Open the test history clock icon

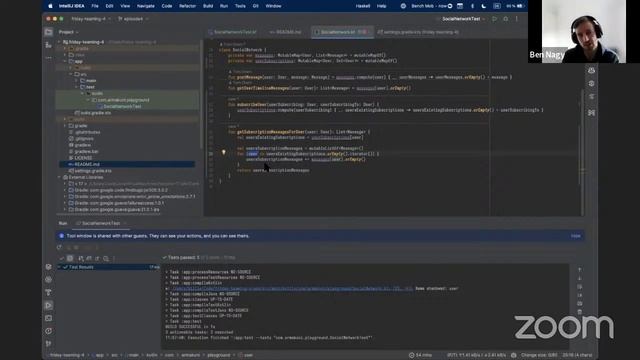click(106, 258)
